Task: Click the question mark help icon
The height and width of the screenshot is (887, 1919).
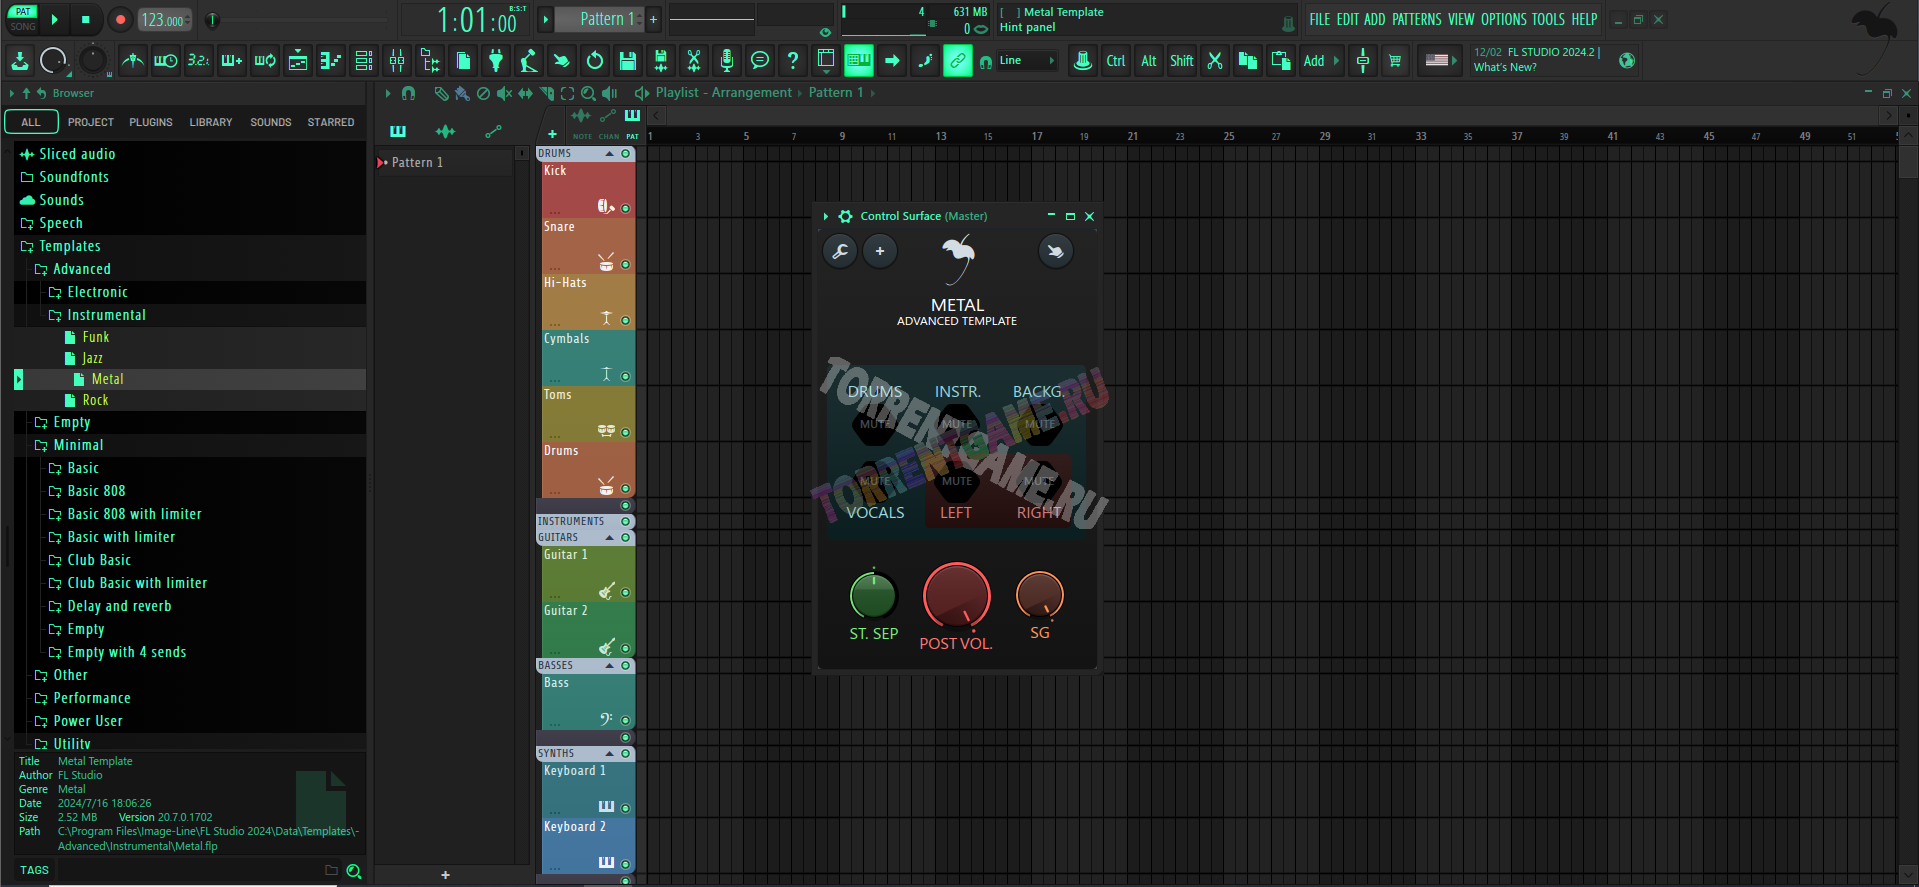Action: (x=793, y=61)
